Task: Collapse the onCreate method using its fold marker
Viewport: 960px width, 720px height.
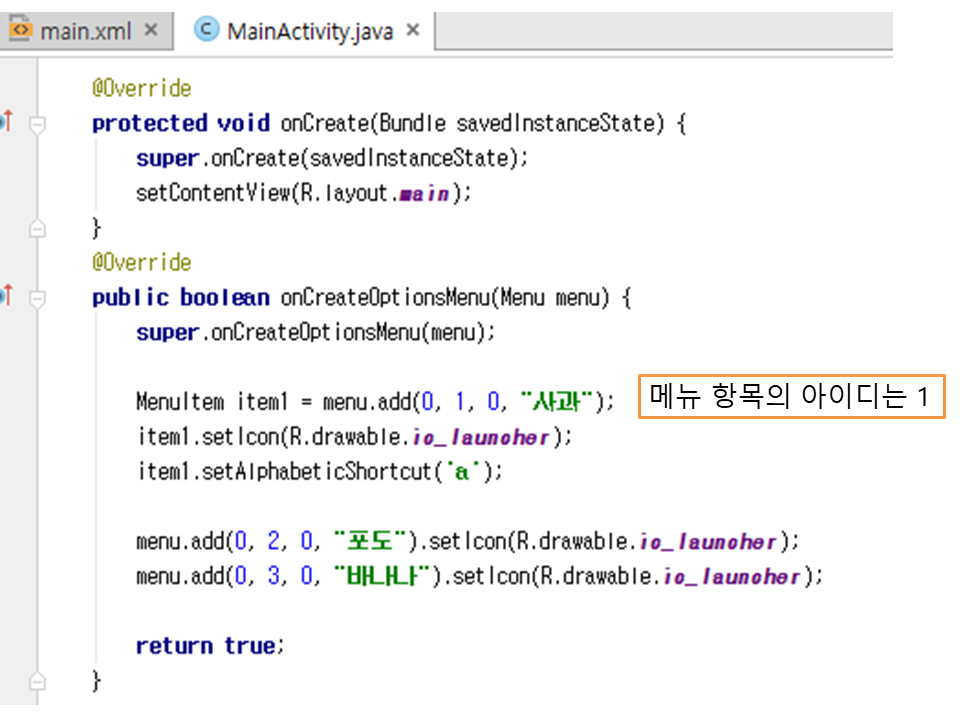Action: (x=38, y=125)
